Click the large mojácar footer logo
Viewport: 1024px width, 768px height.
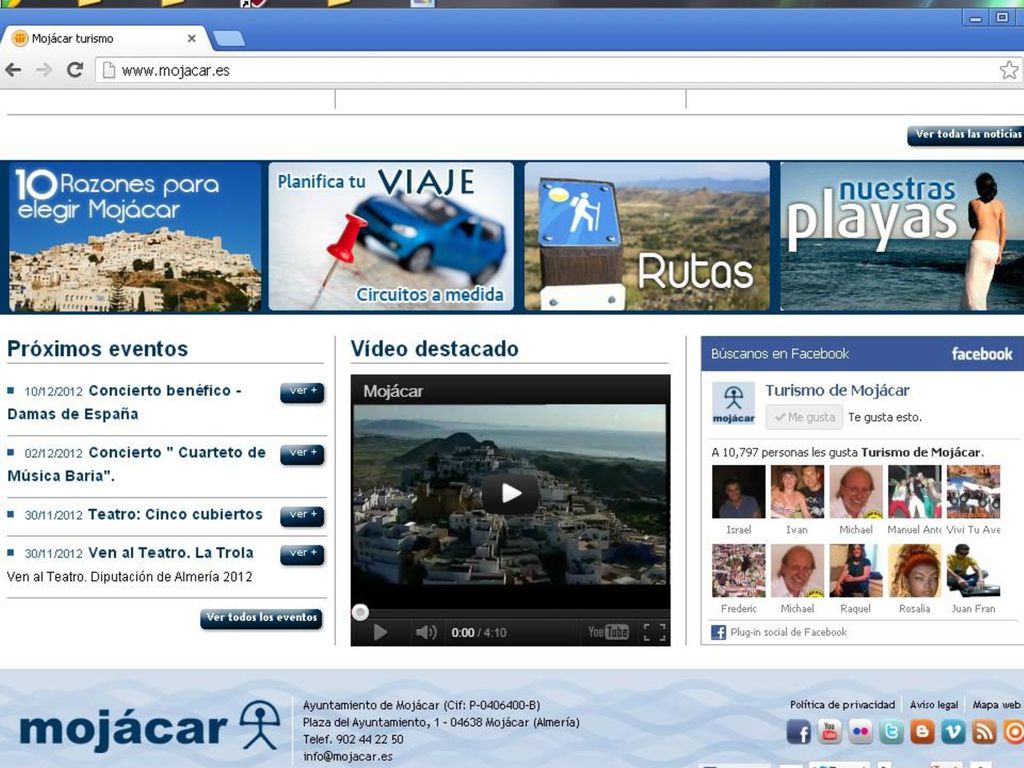[150, 726]
